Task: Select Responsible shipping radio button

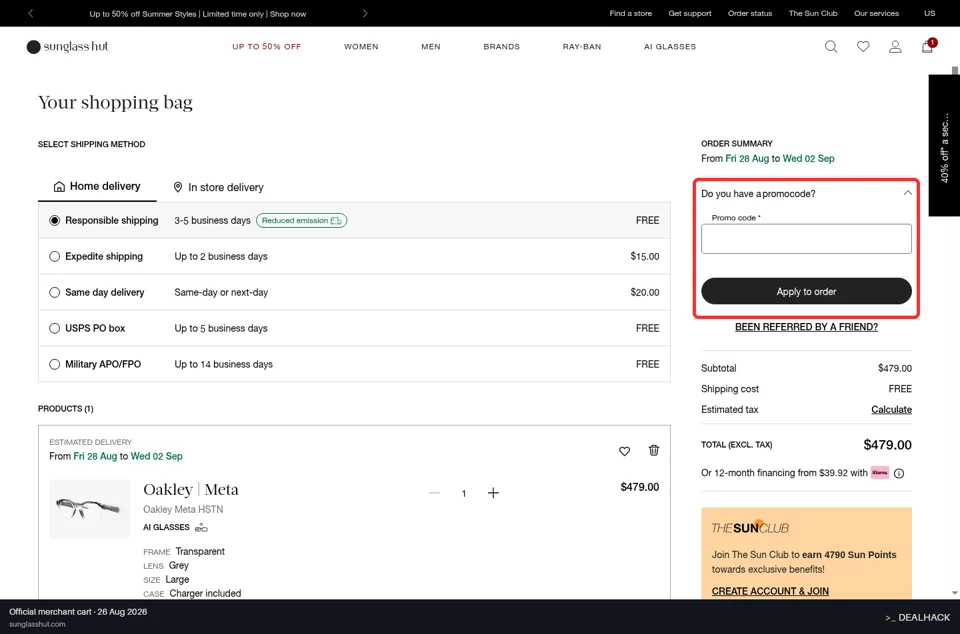Action: (54, 220)
